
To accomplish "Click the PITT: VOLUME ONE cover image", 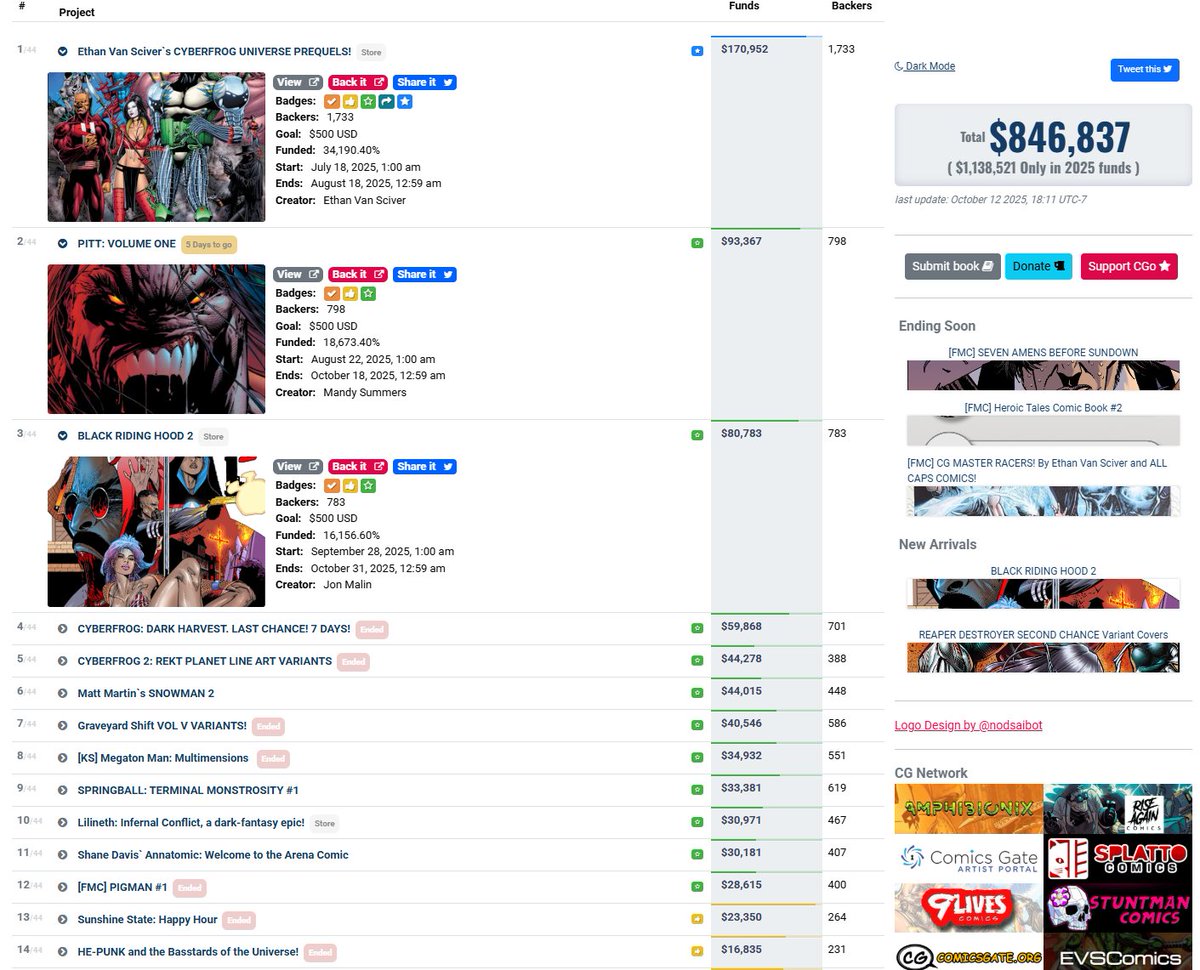I will [156, 339].
